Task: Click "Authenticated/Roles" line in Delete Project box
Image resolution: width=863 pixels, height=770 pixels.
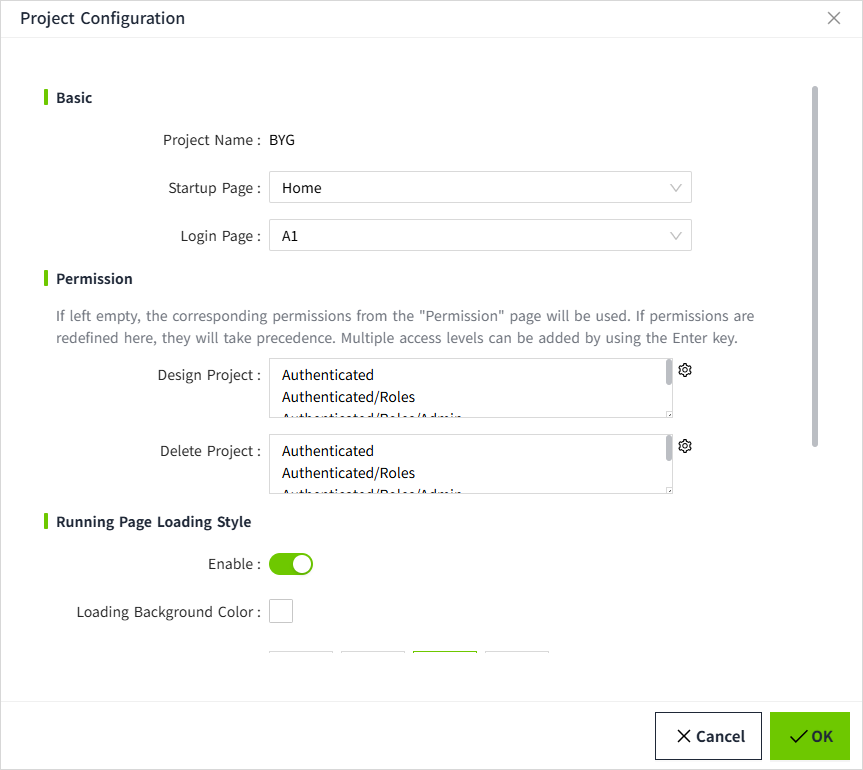Action: point(348,473)
